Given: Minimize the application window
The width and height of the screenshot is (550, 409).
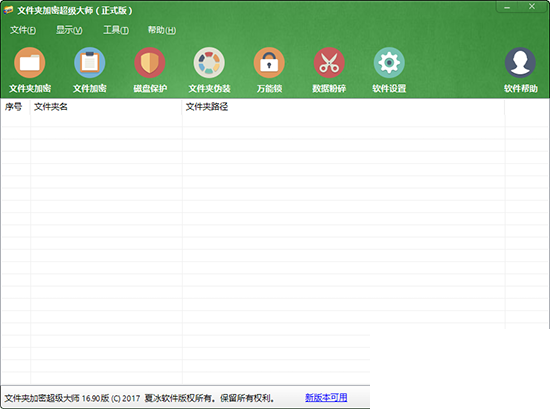Looking at the screenshot, I should (507, 7).
